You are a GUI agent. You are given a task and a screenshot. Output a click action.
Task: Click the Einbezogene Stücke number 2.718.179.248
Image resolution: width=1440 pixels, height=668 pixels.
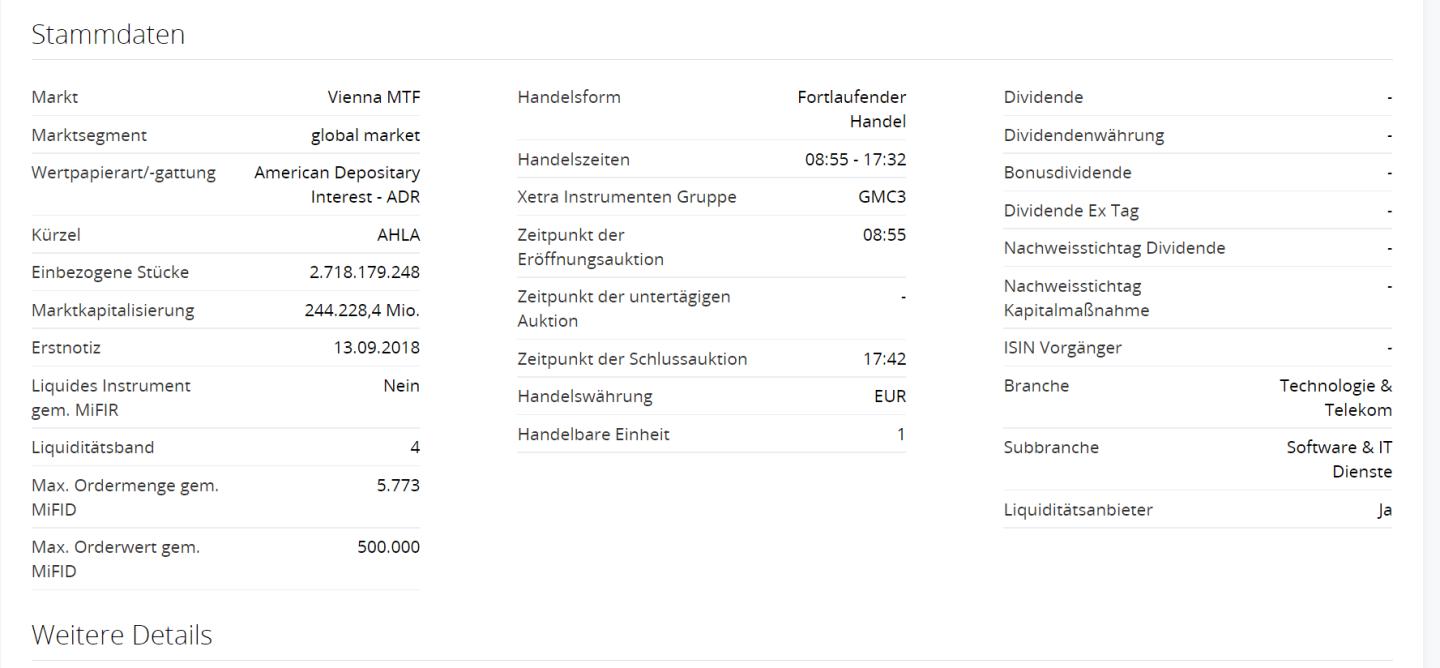[x=364, y=272]
